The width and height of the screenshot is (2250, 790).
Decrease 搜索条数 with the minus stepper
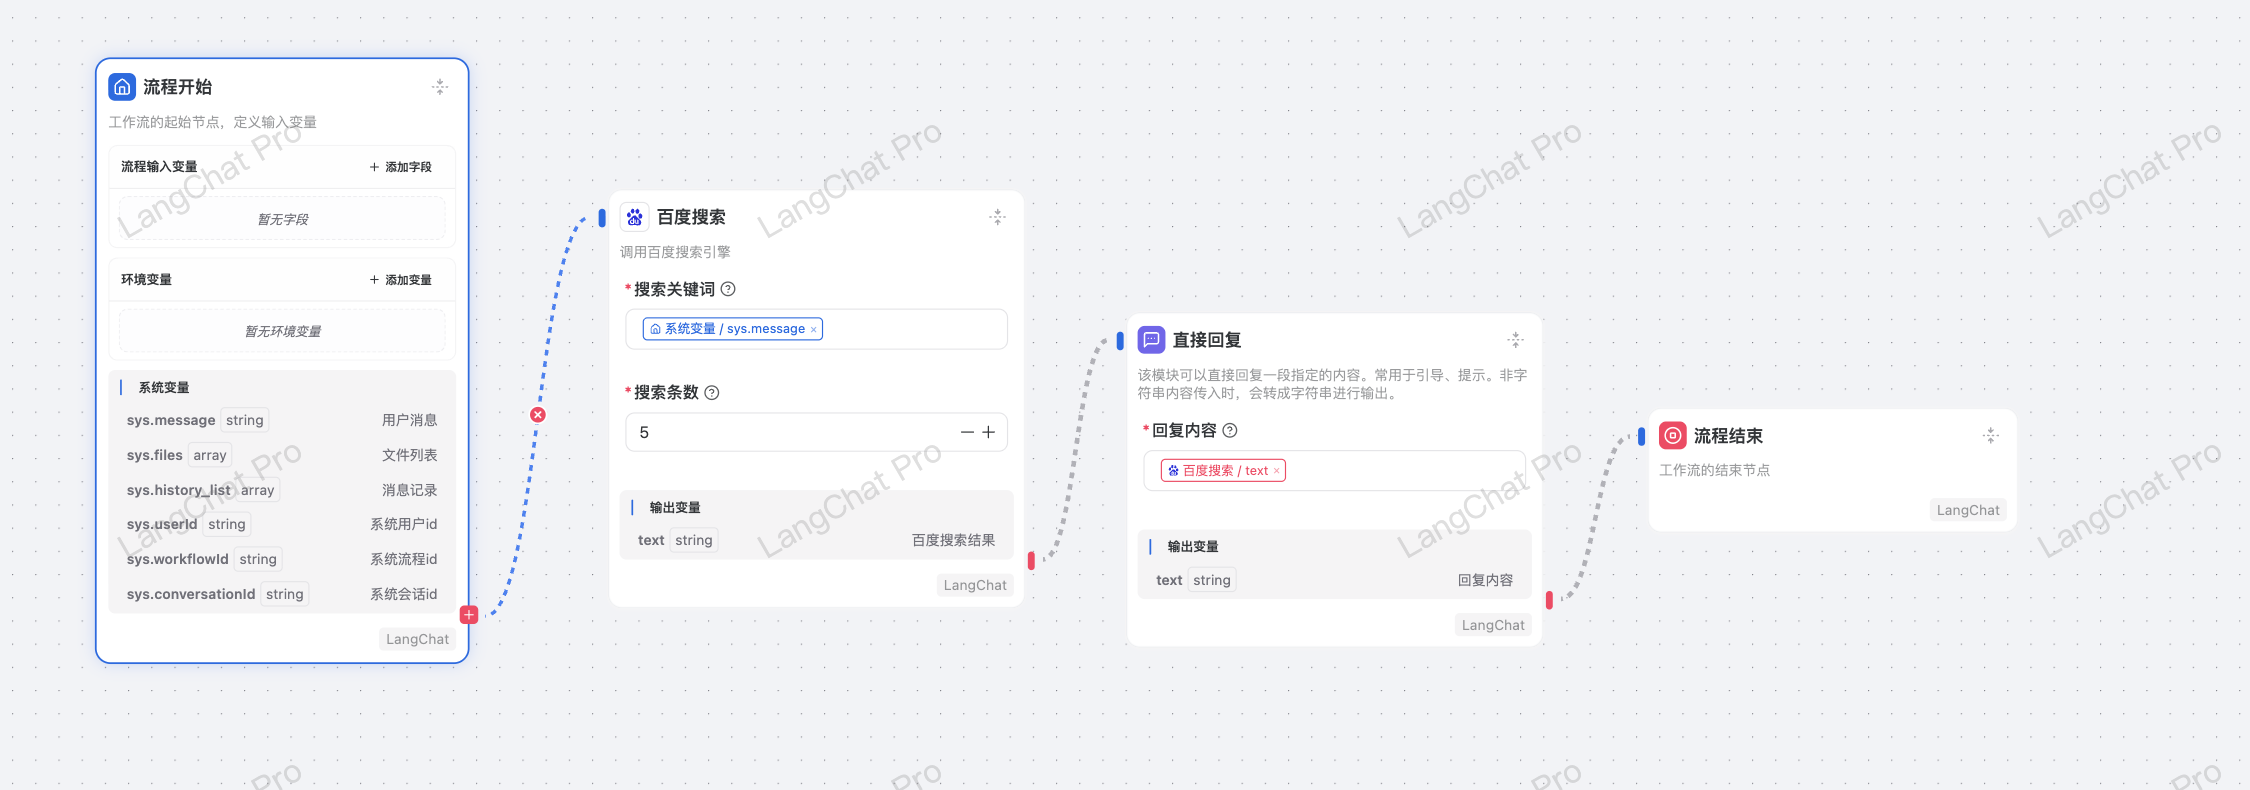coord(966,432)
